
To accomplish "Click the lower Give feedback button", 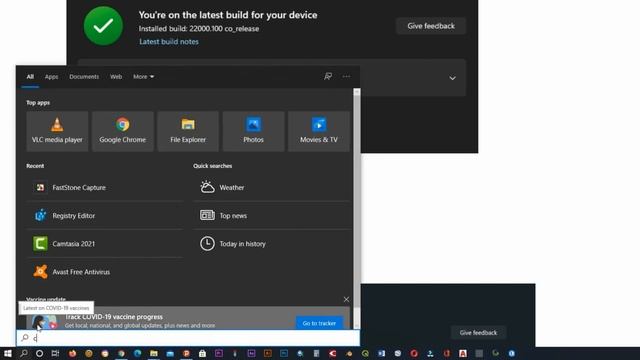I will click(478, 333).
